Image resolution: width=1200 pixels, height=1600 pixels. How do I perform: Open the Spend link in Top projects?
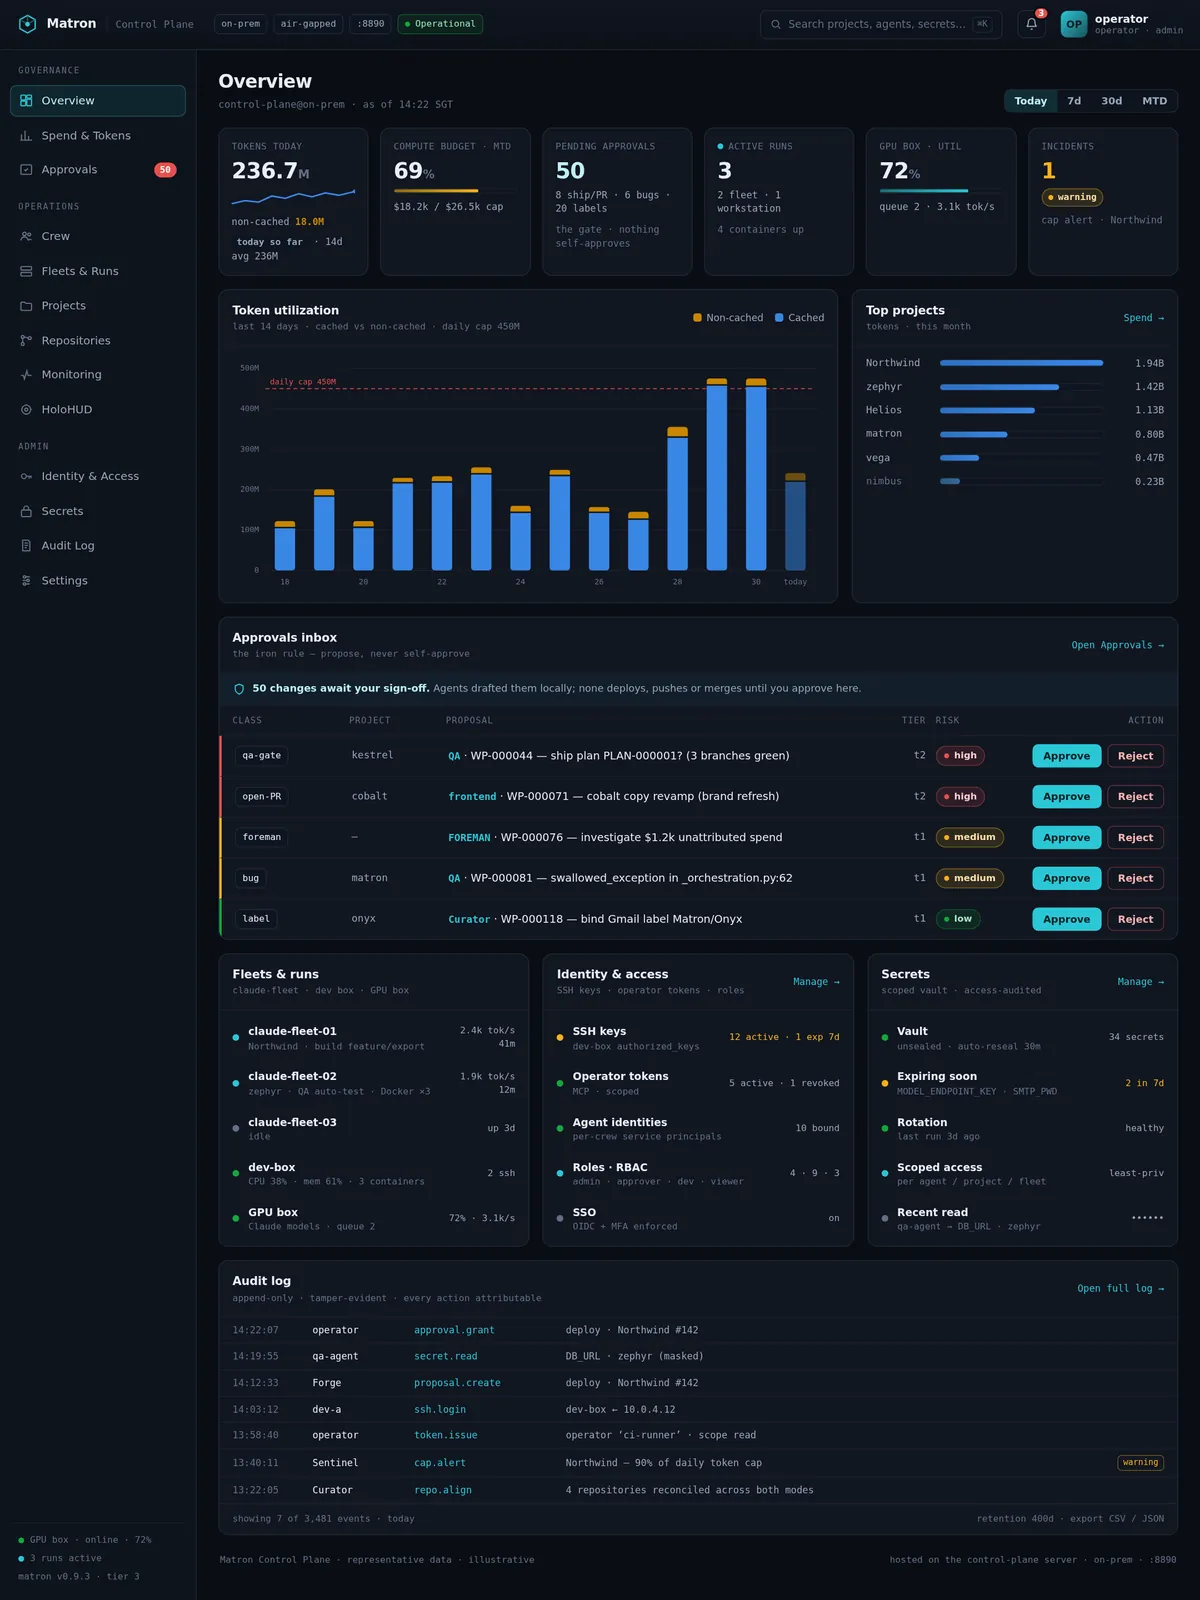[1143, 318]
